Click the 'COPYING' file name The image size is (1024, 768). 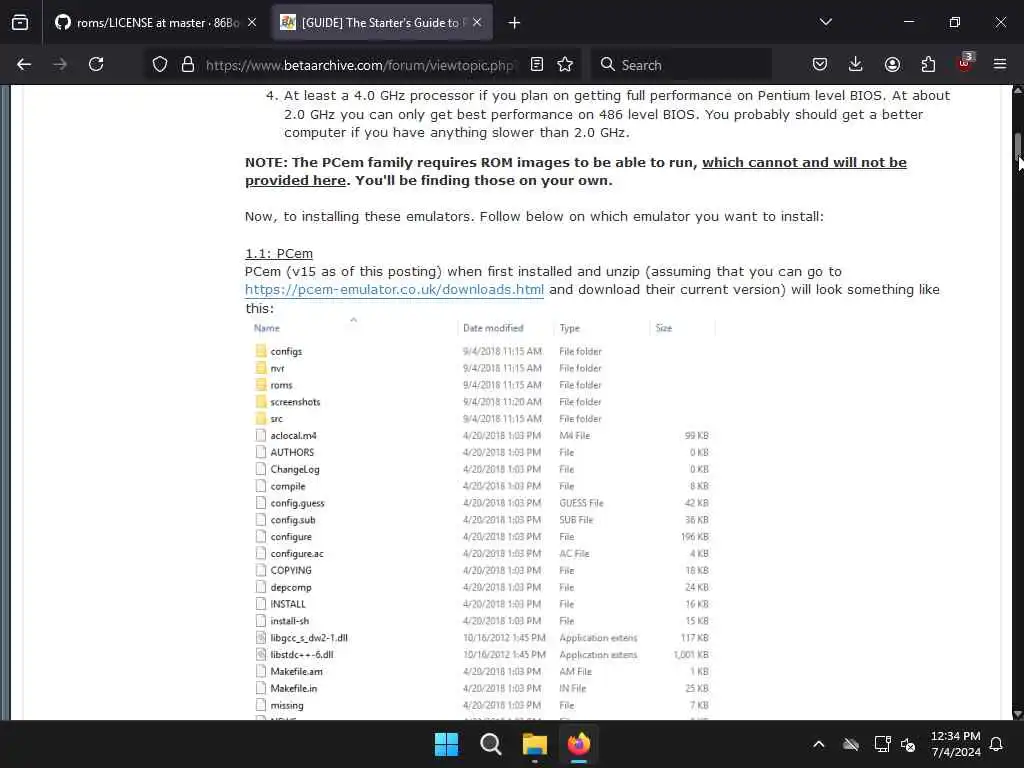click(291, 571)
